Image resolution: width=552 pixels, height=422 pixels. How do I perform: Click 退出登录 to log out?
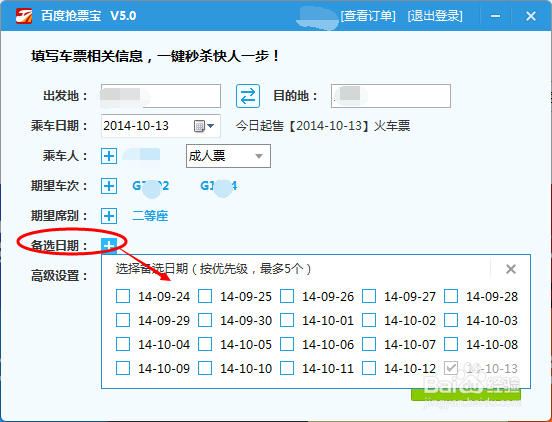pyautogui.click(x=435, y=16)
